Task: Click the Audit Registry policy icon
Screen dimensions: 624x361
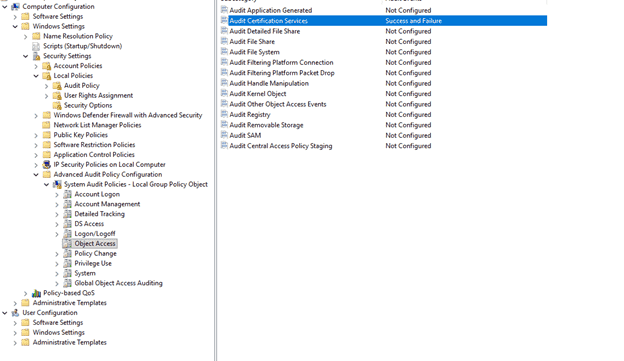Action: [x=224, y=114]
